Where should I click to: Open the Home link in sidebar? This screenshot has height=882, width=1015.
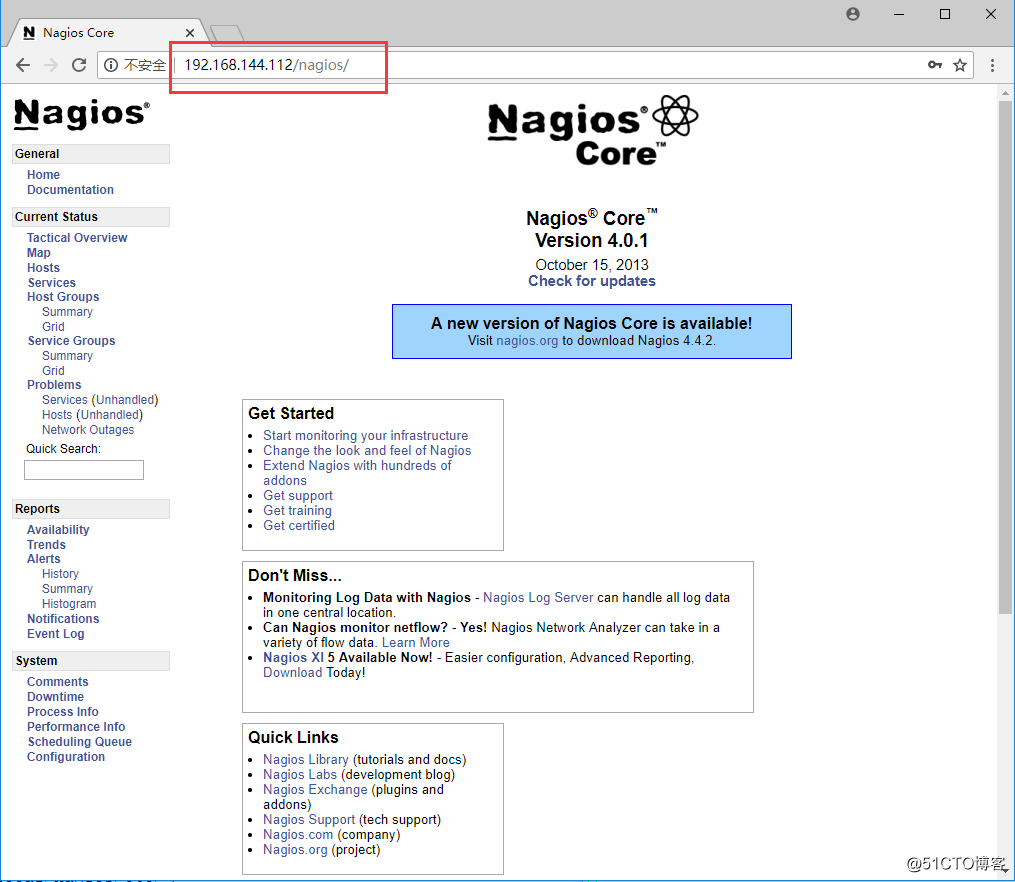[43, 175]
